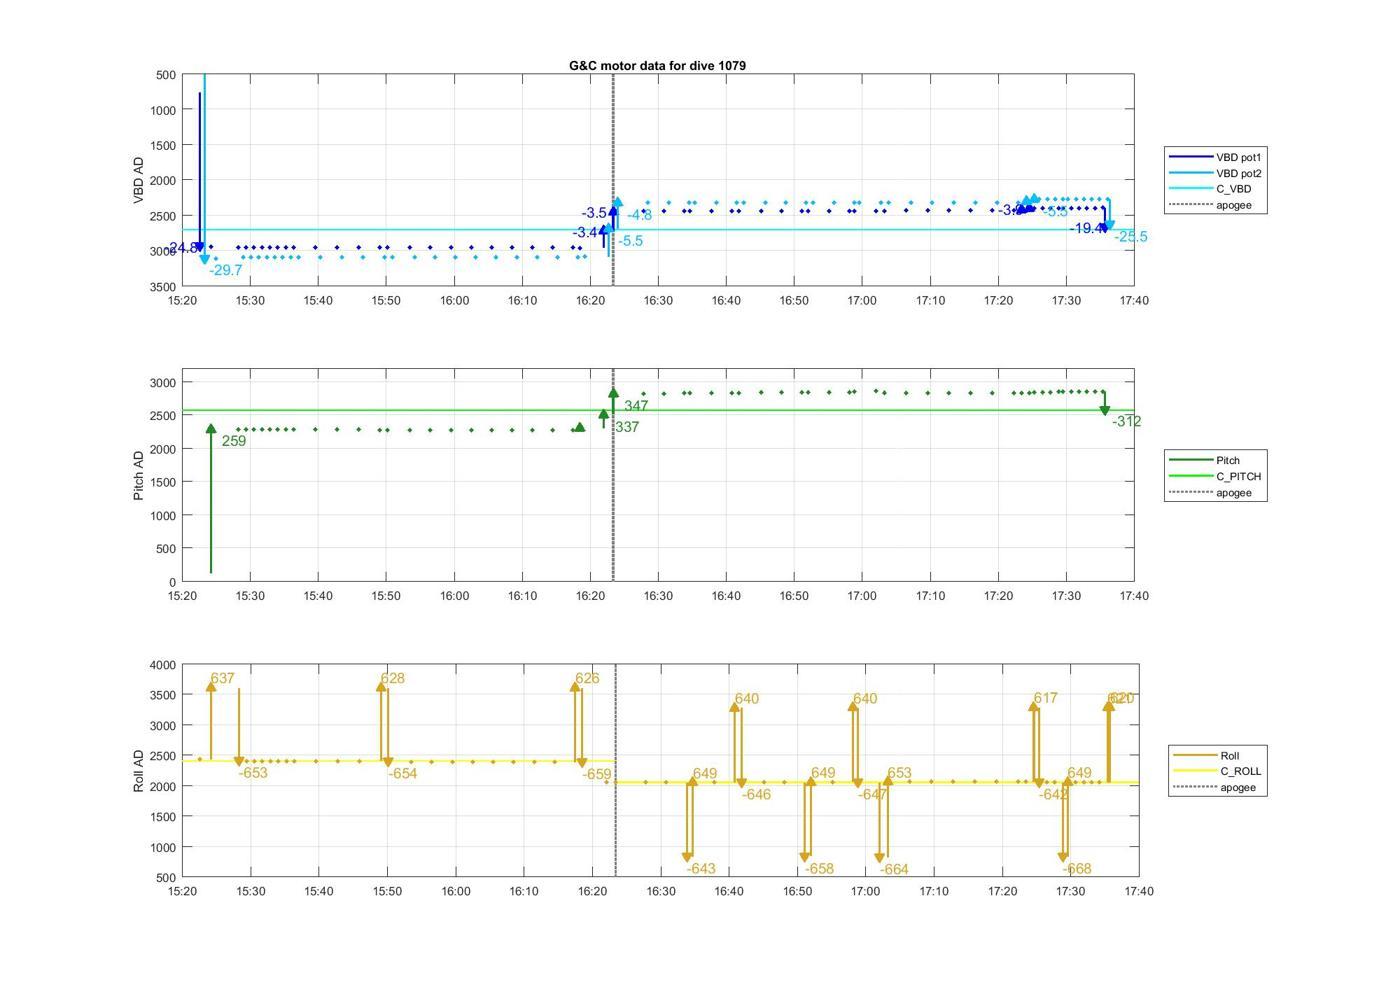Click the '-658' roll data label
Image resolution: width=1400 pixels, height=986 pixels.
point(819,869)
